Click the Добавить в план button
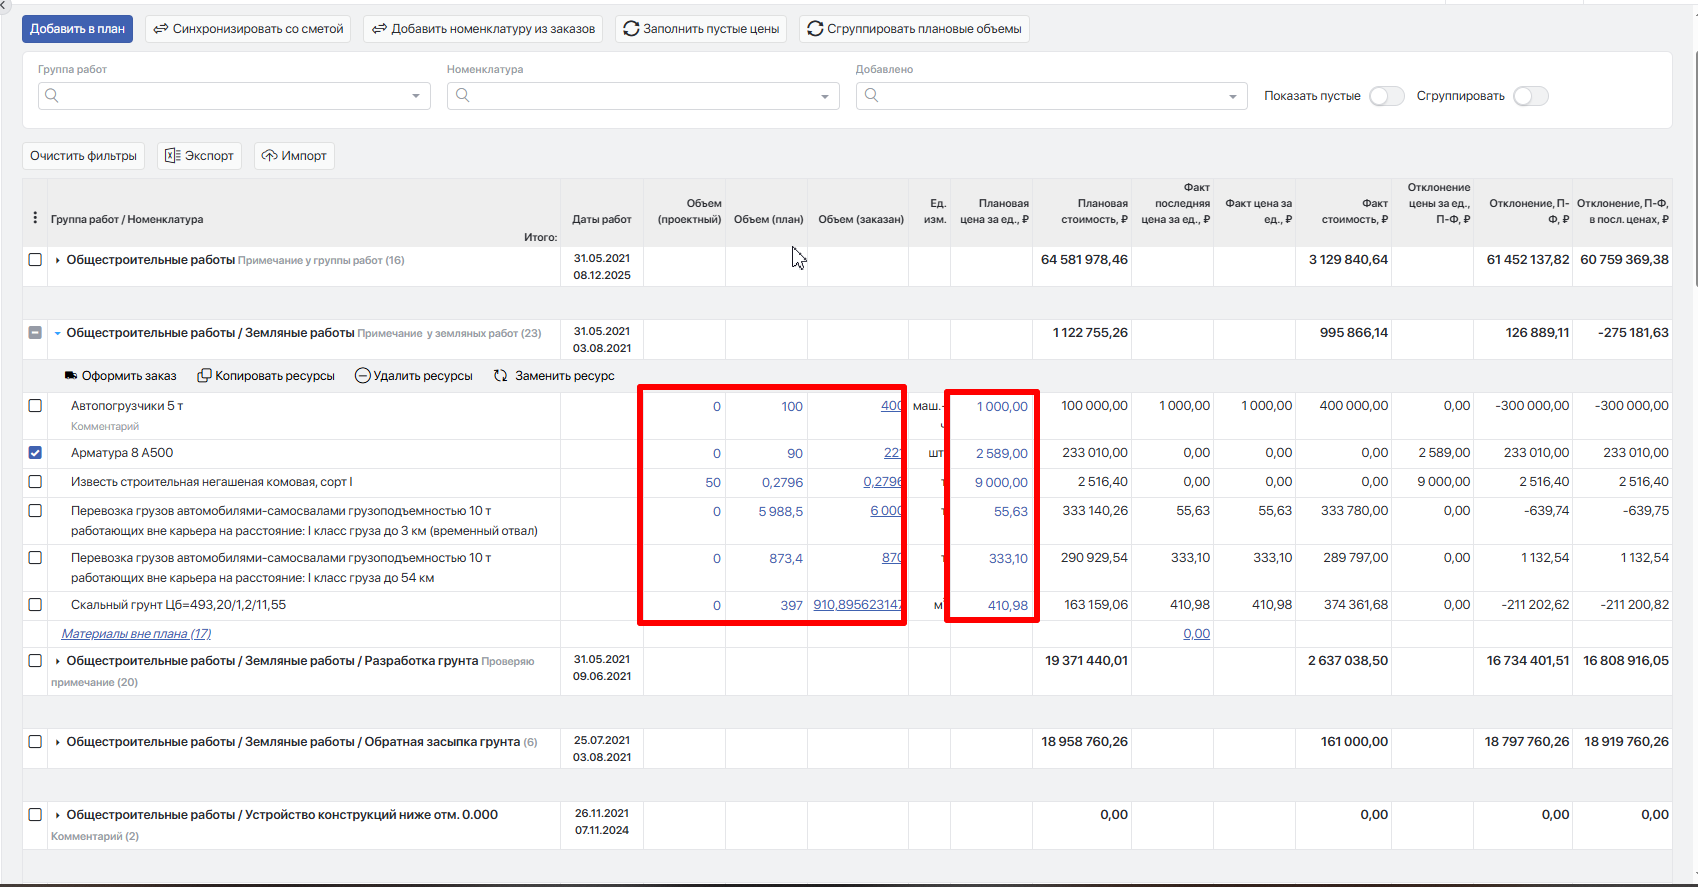This screenshot has height=887, width=1698. coord(77,29)
